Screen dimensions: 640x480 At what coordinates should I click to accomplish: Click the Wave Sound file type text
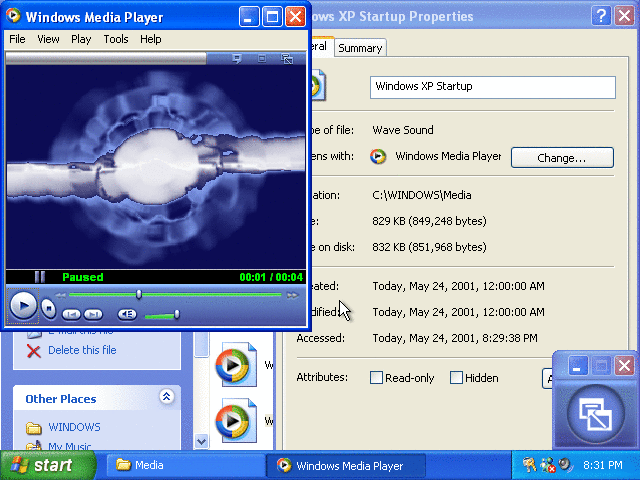tap(403, 130)
